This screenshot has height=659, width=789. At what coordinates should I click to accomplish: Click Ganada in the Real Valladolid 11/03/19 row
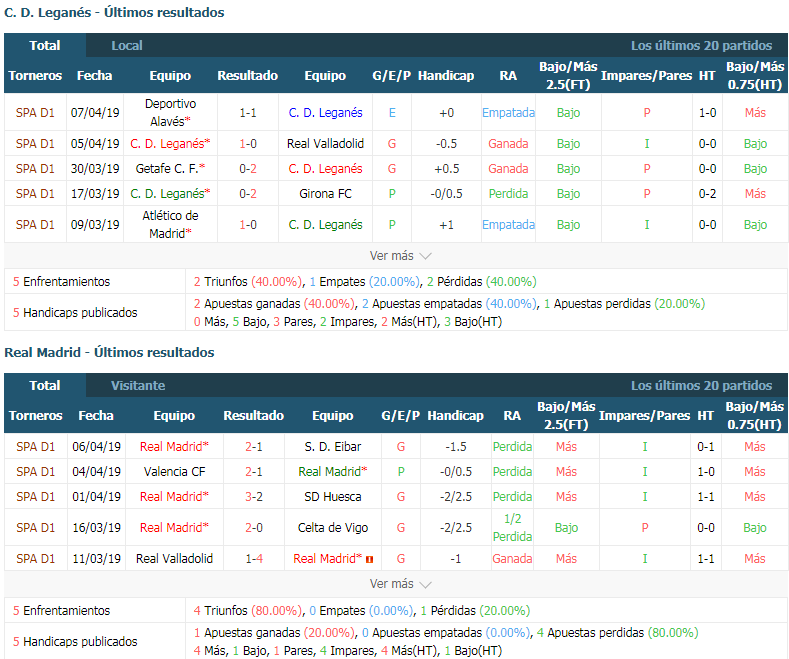click(512, 559)
